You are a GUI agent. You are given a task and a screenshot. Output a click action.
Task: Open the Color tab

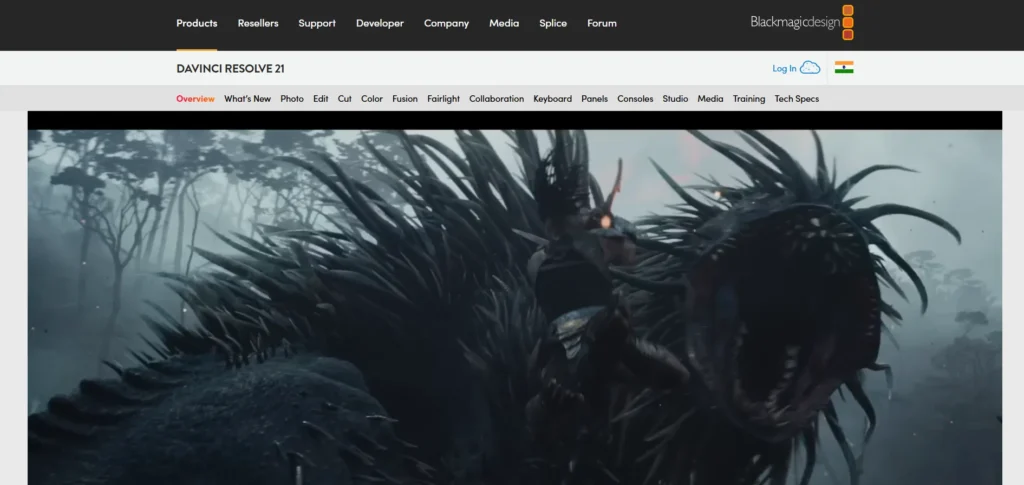[x=372, y=99]
